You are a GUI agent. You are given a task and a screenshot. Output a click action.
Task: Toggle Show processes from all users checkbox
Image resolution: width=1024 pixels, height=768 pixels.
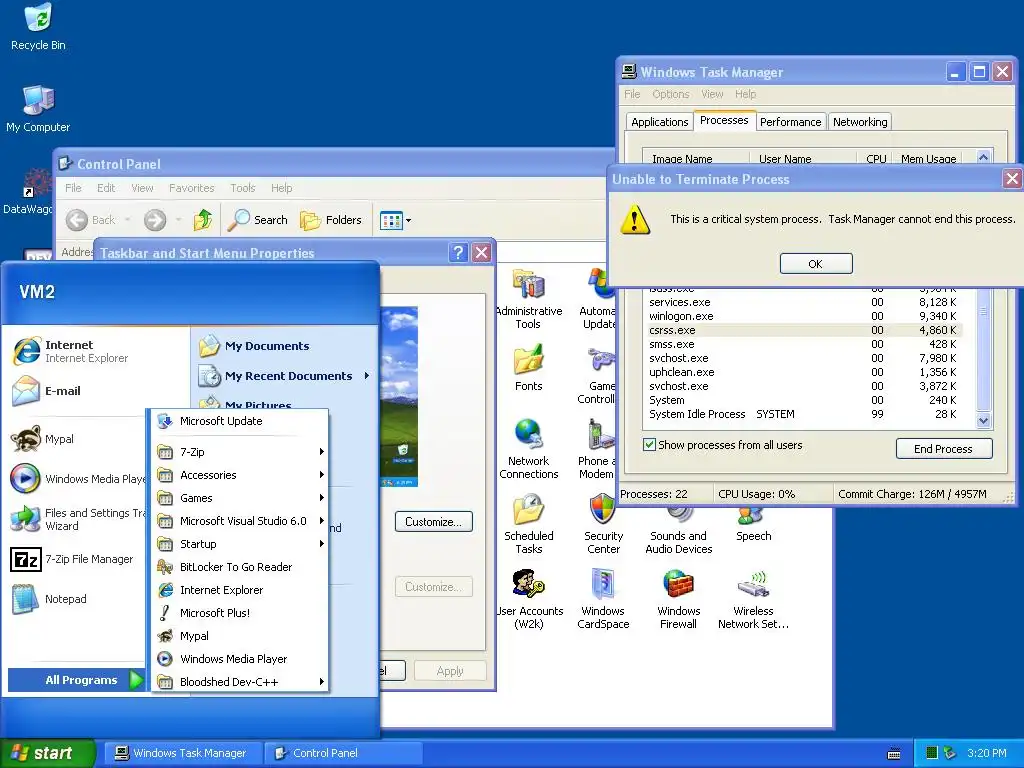tap(649, 445)
